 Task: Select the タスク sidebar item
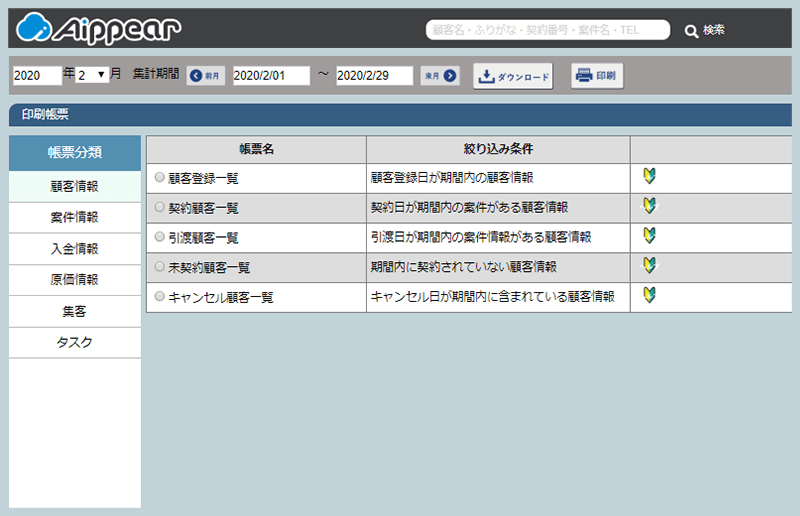coord(74,342)
